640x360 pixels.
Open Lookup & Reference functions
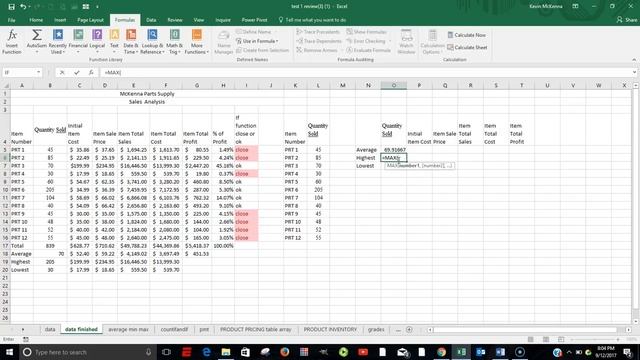(x=152, y=42)
